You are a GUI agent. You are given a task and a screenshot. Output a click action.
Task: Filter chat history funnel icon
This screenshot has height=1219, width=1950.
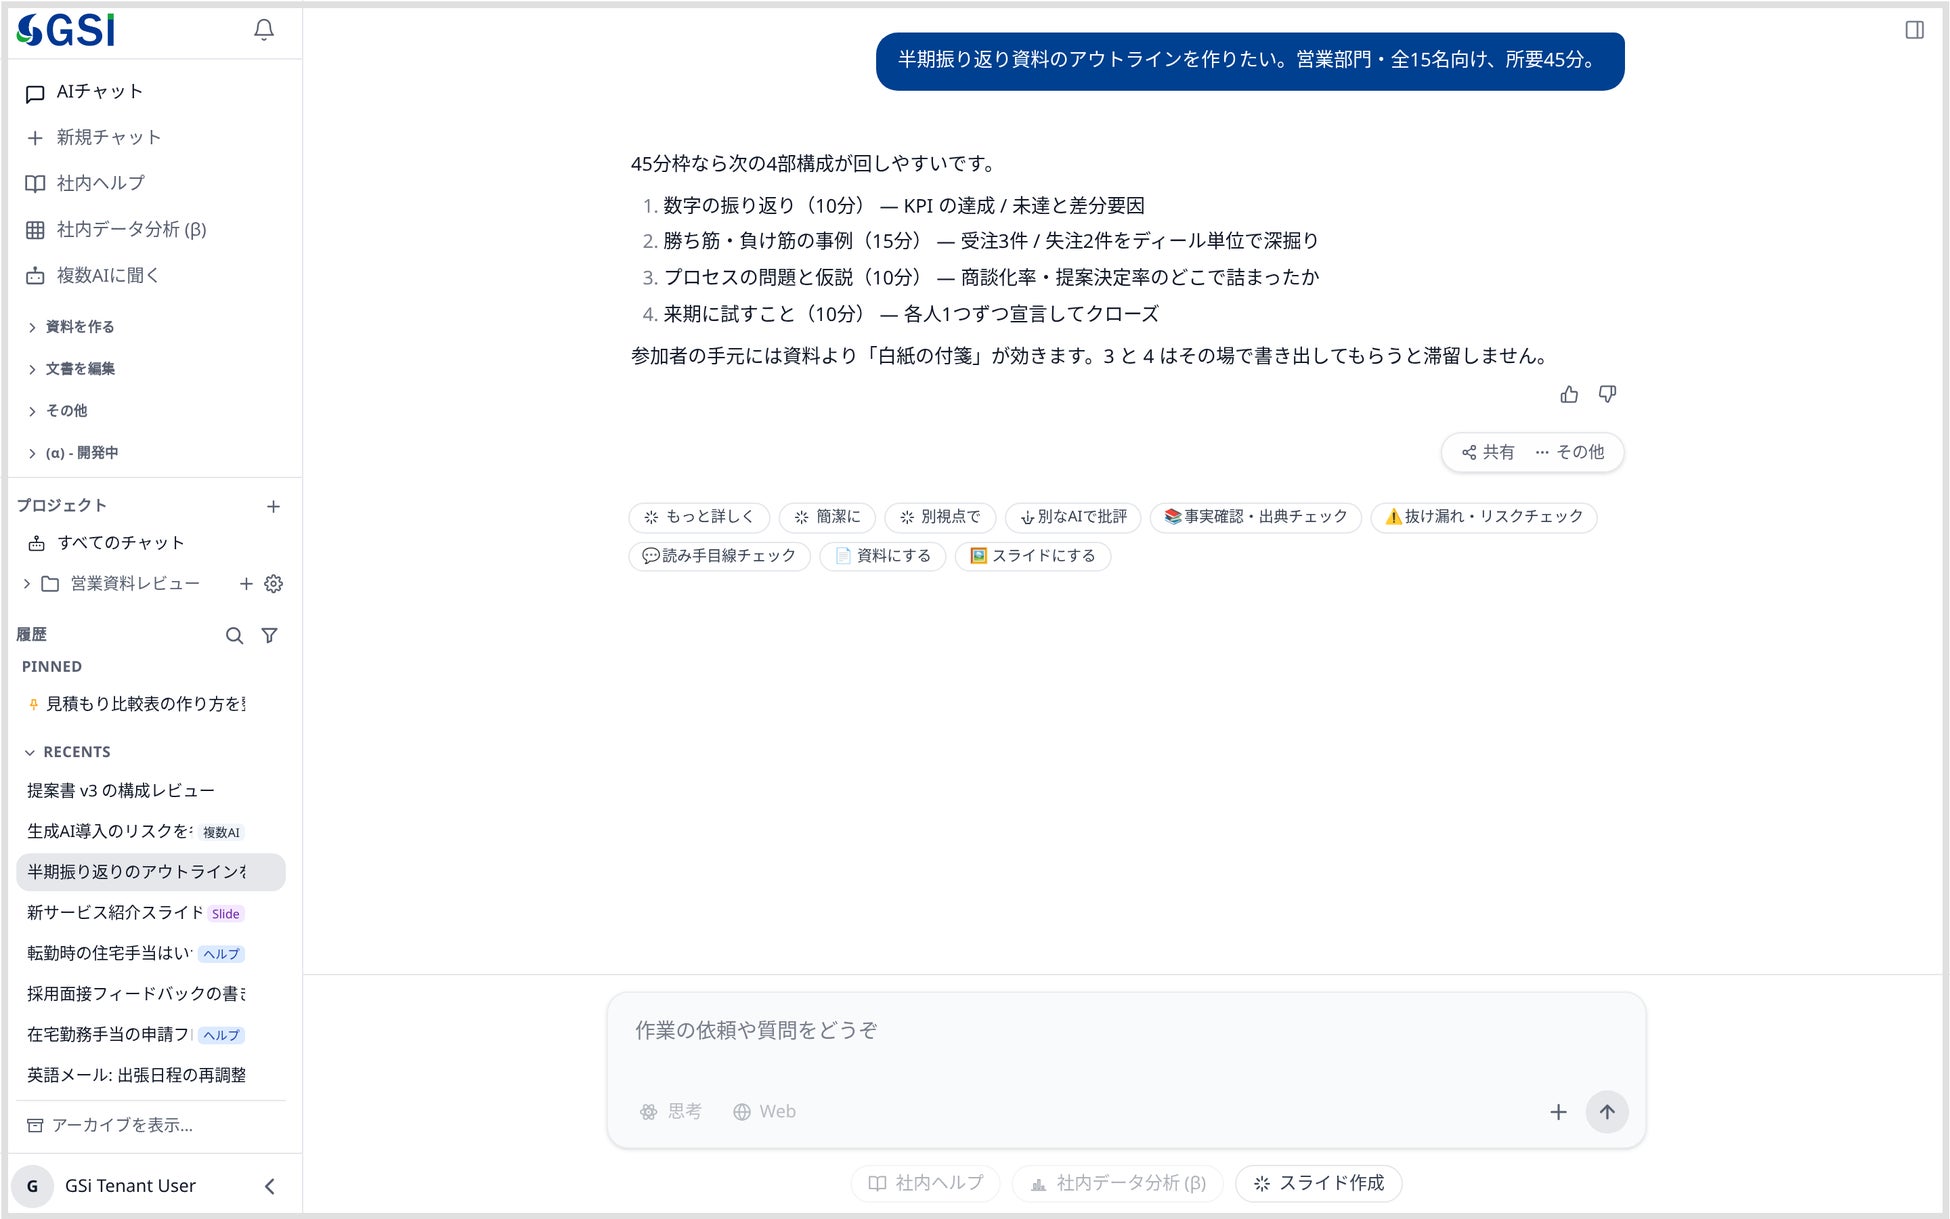[x=269, y=636]
